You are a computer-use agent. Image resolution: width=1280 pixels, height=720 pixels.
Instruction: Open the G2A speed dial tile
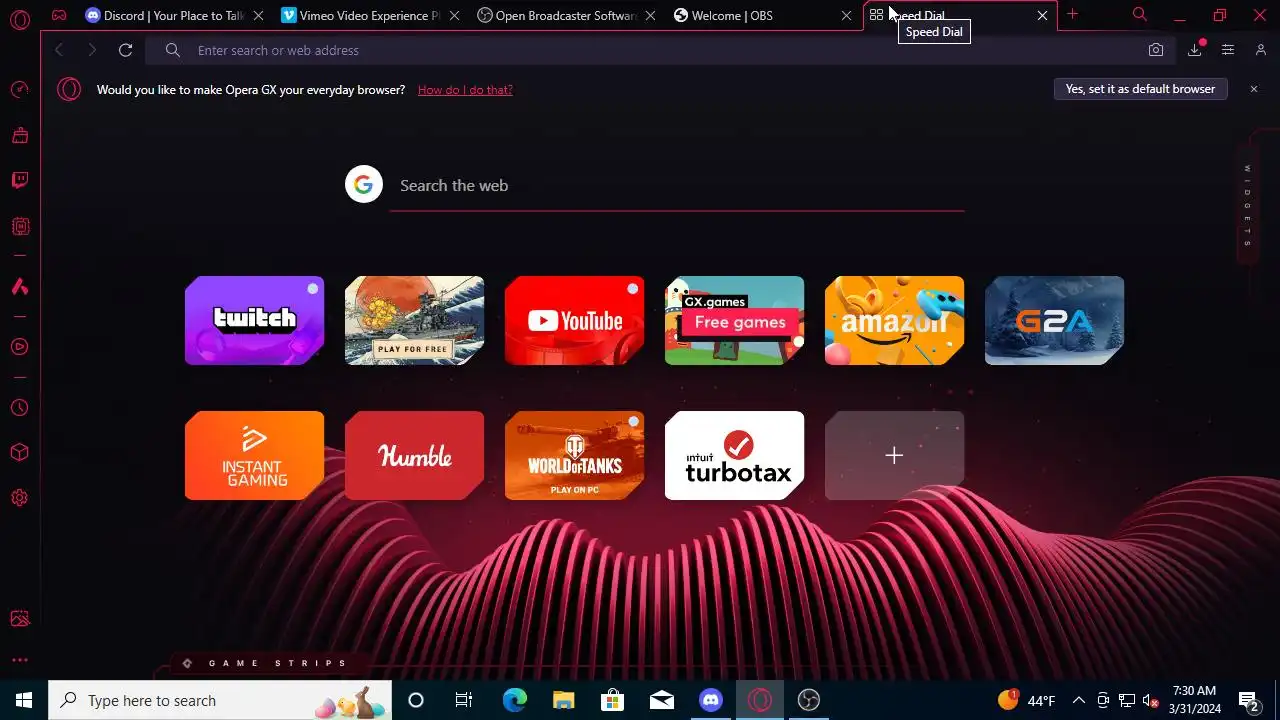pyautogui.click(x=1054, y=320)
